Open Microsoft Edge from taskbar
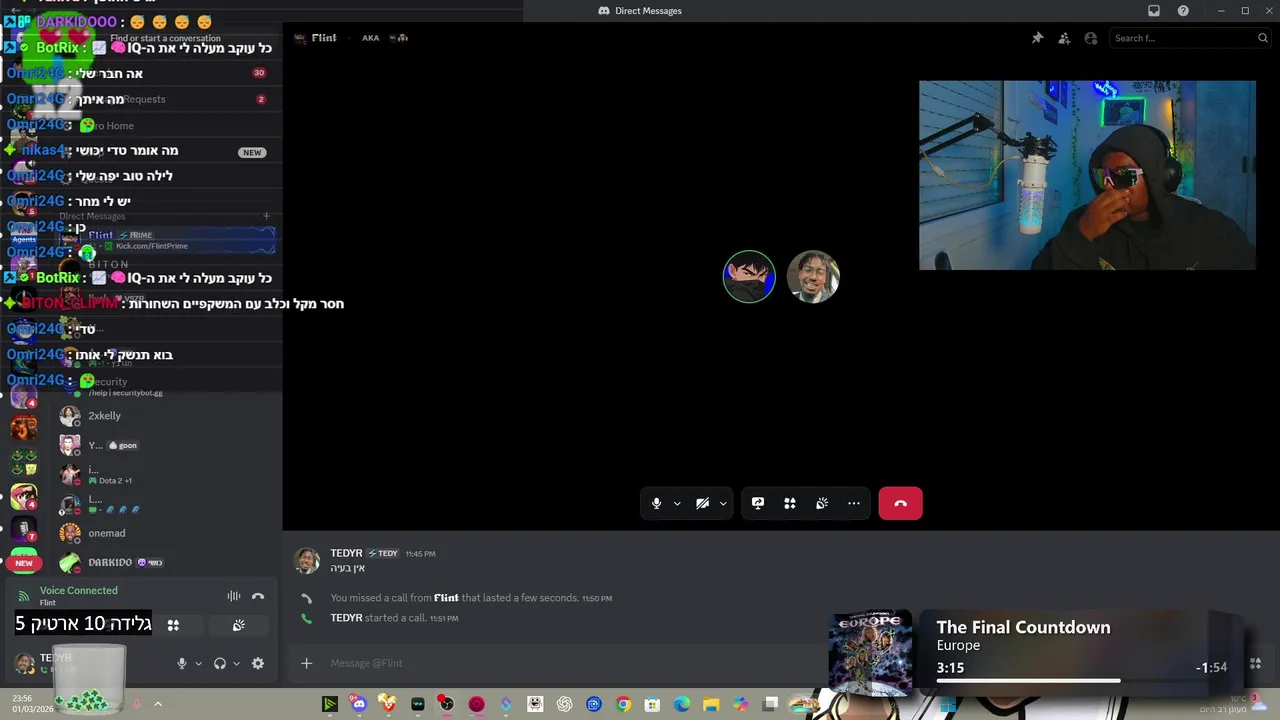 pos(682,704)
